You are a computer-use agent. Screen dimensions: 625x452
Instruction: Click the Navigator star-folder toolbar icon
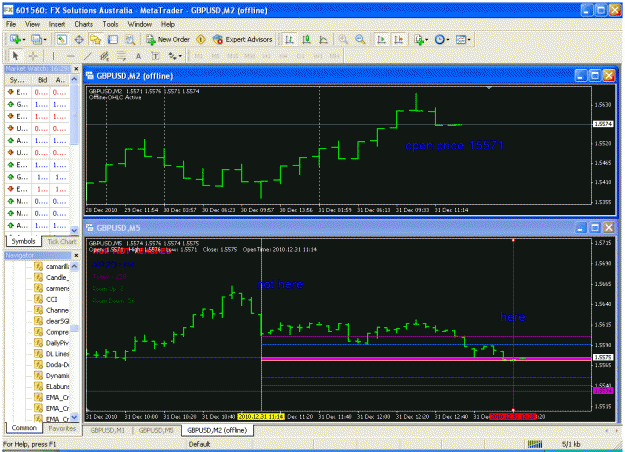point(96,39)
